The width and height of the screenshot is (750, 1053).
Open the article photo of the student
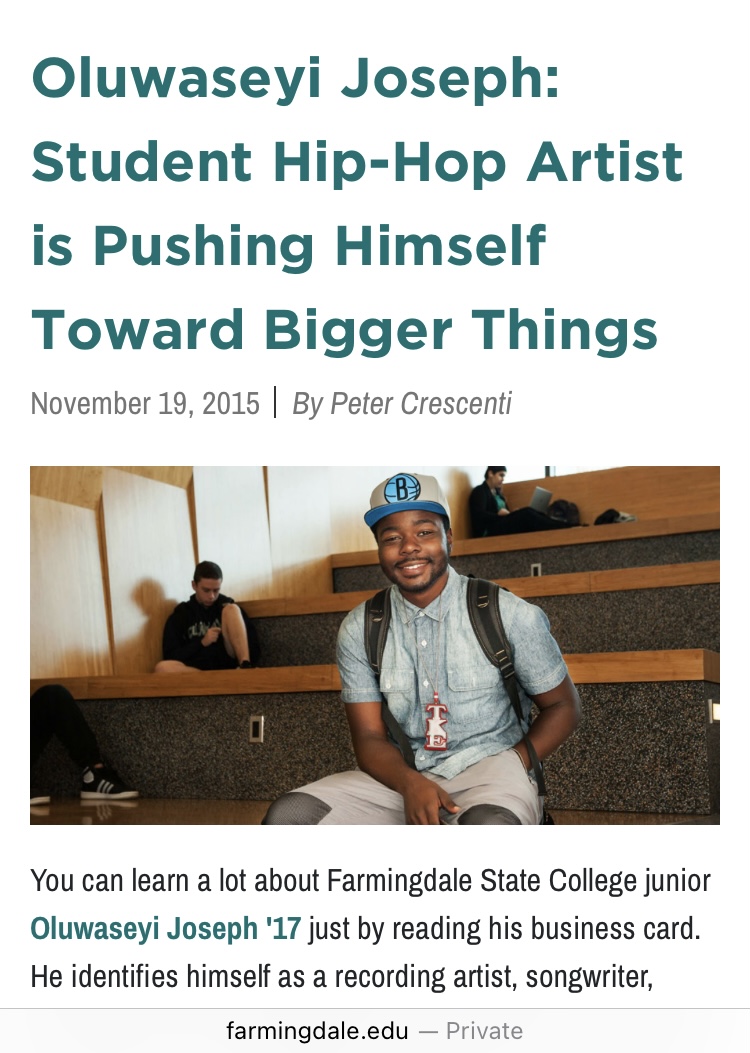point(374,644)
